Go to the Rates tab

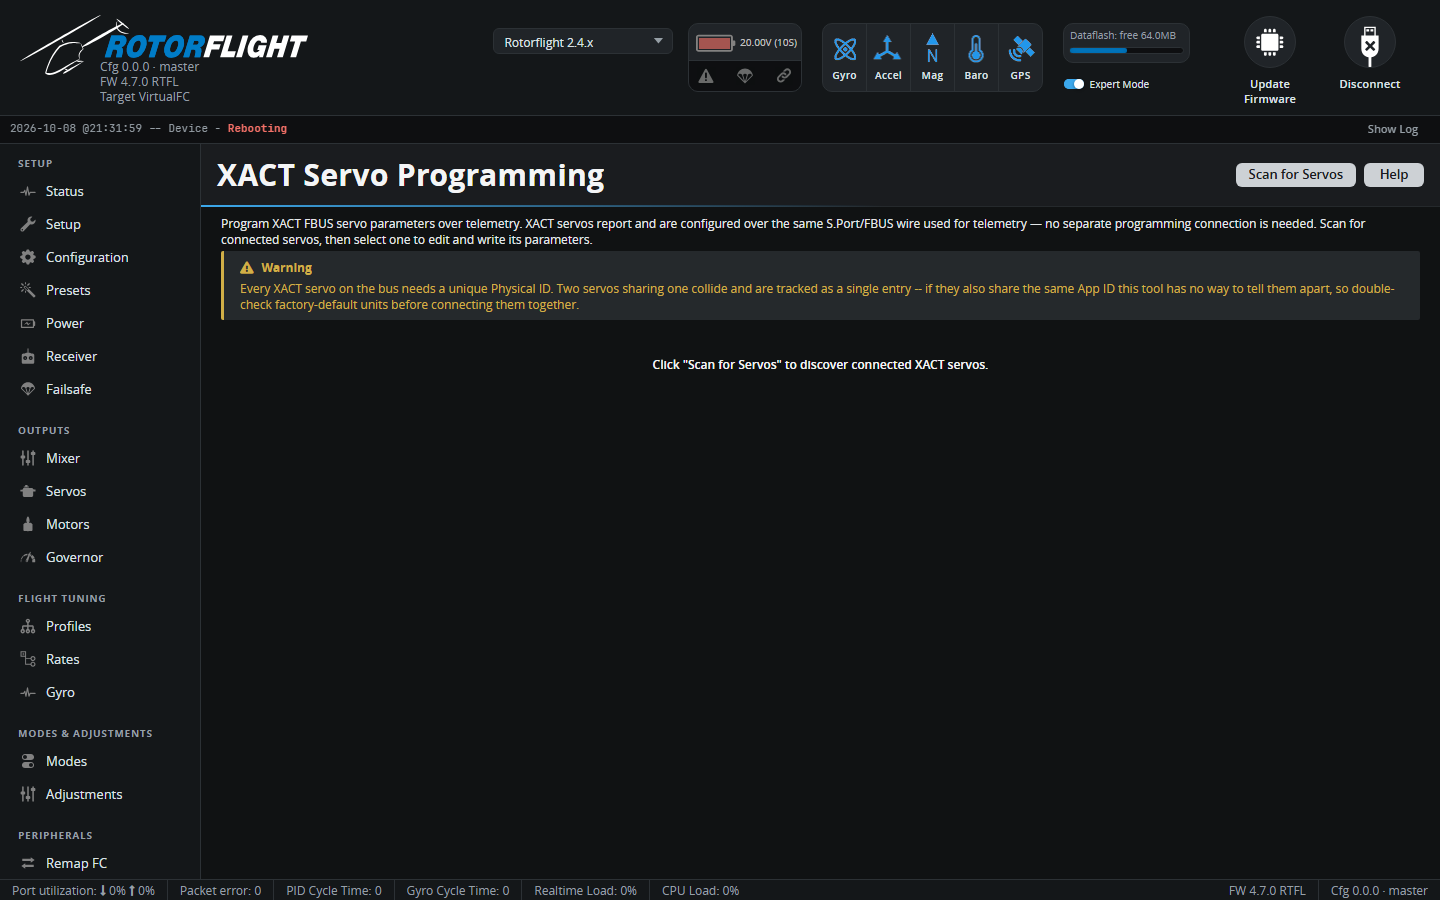tap(100, 659)
